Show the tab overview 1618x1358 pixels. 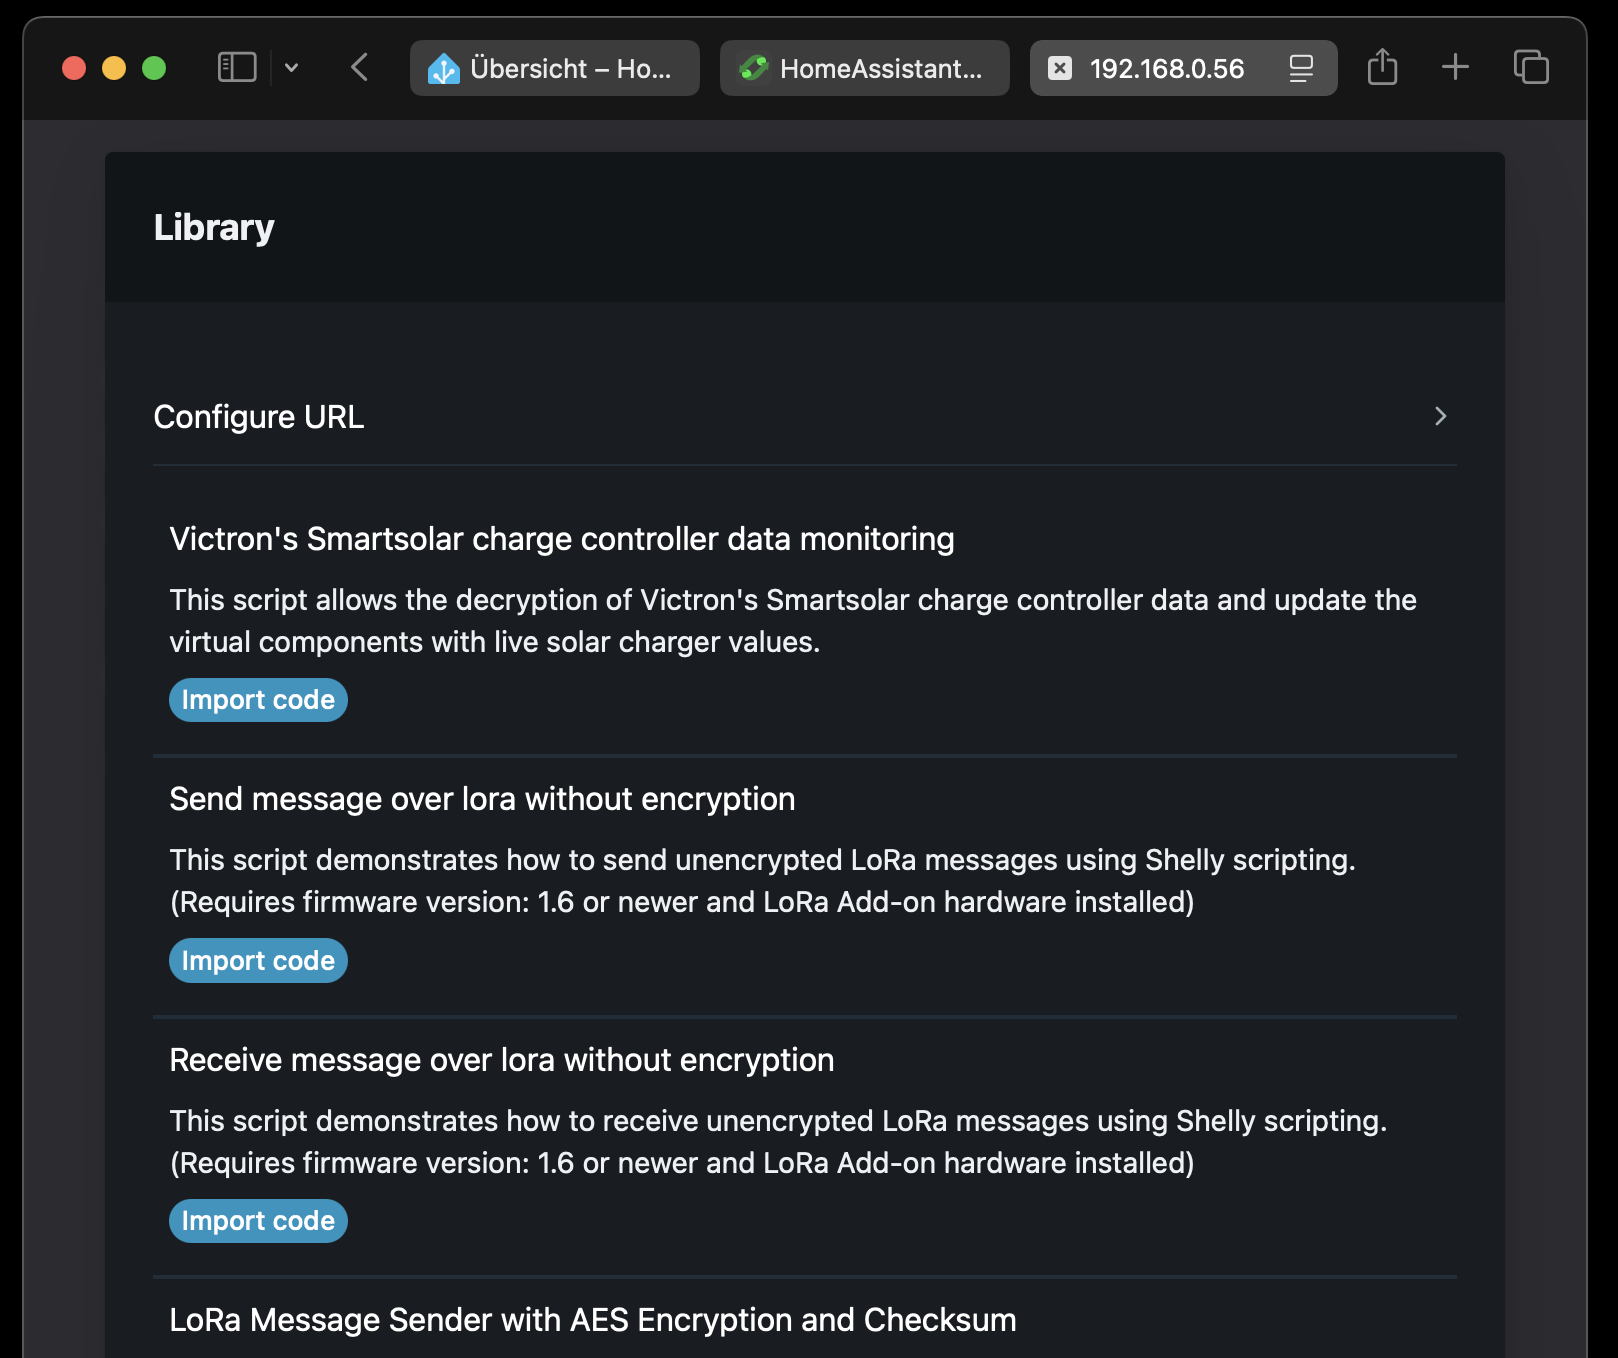[1531, 68]
